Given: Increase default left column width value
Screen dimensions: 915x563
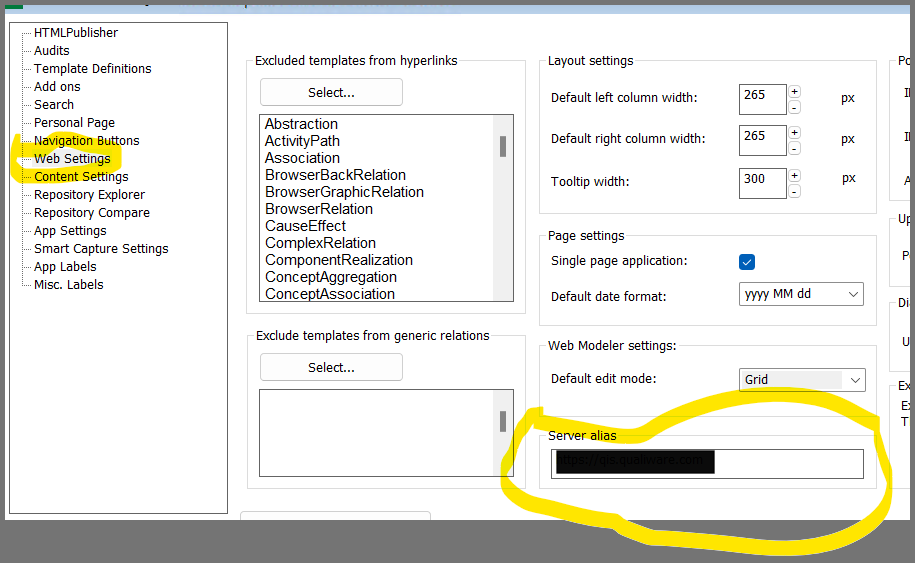Looking at the screenshot, I should coord(794,91).
